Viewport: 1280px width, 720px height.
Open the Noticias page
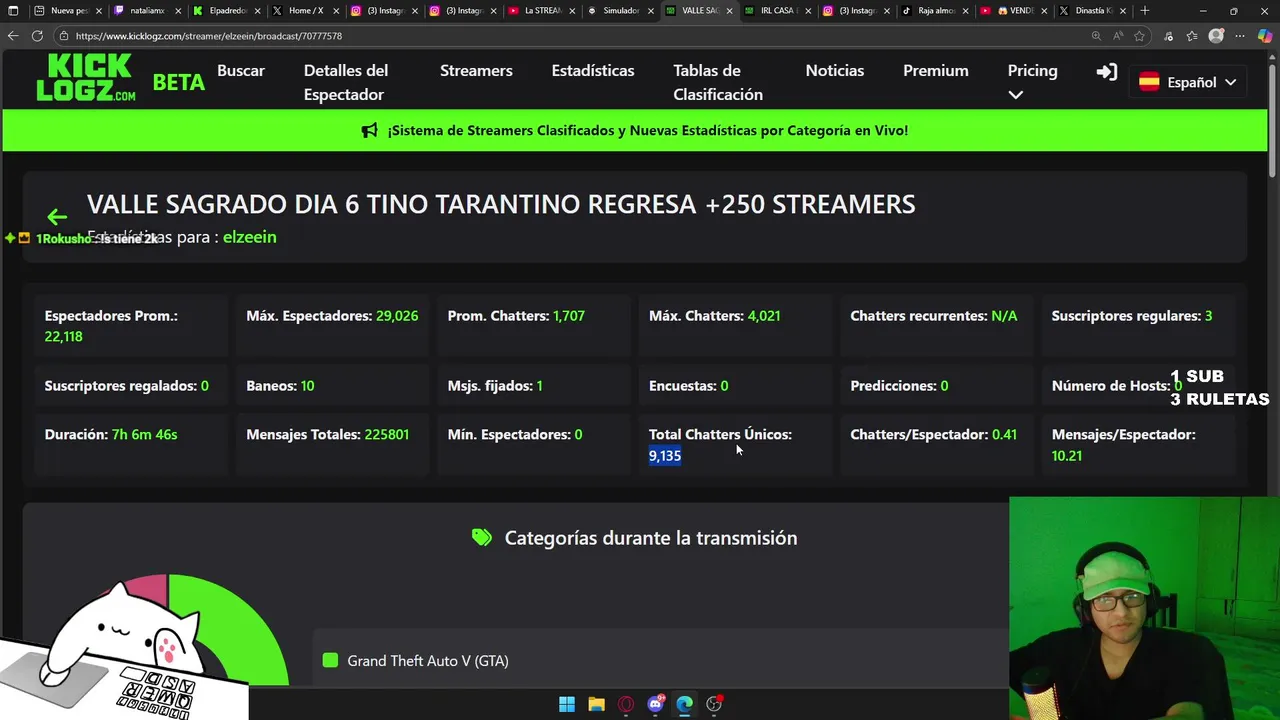(x=835, y=71)
